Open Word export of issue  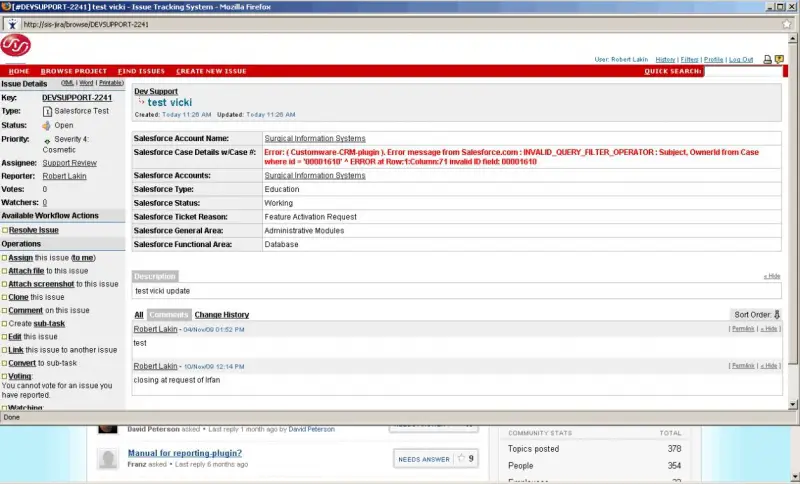click(86, 83)
